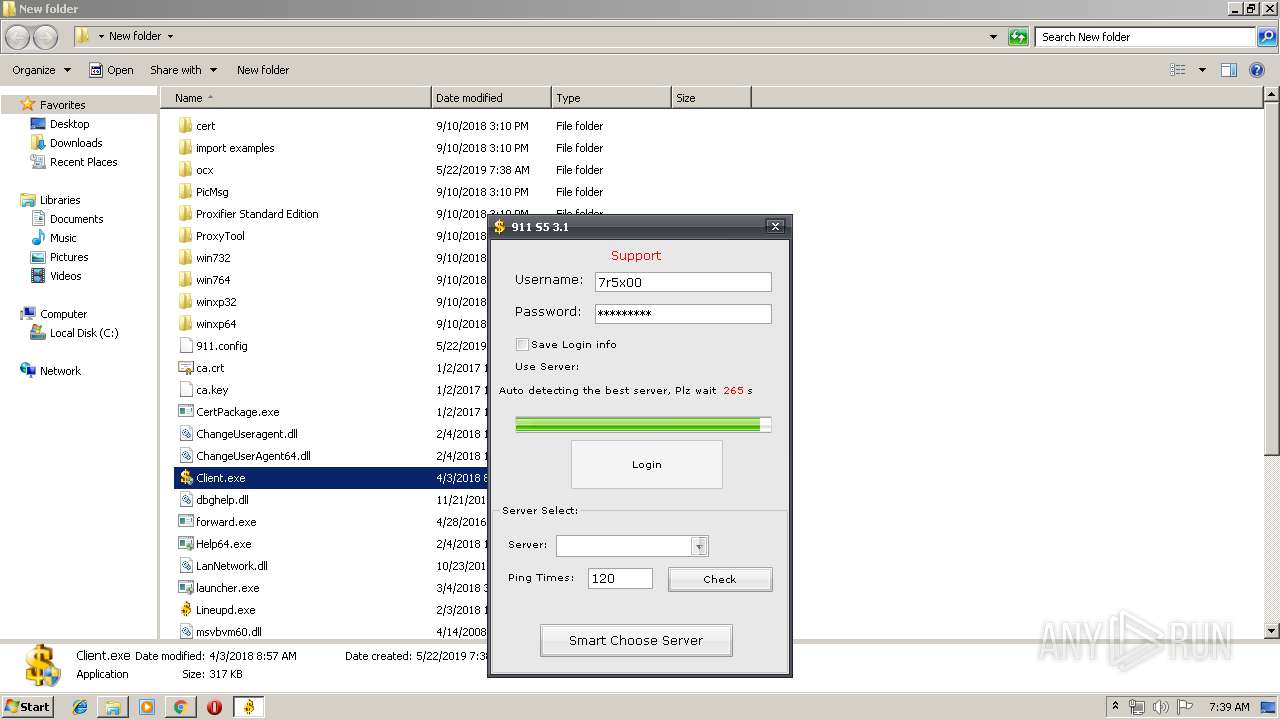Viewport: 1280px width, 720px height.
Task: Sort by Name column header
Action: (296, 98)
